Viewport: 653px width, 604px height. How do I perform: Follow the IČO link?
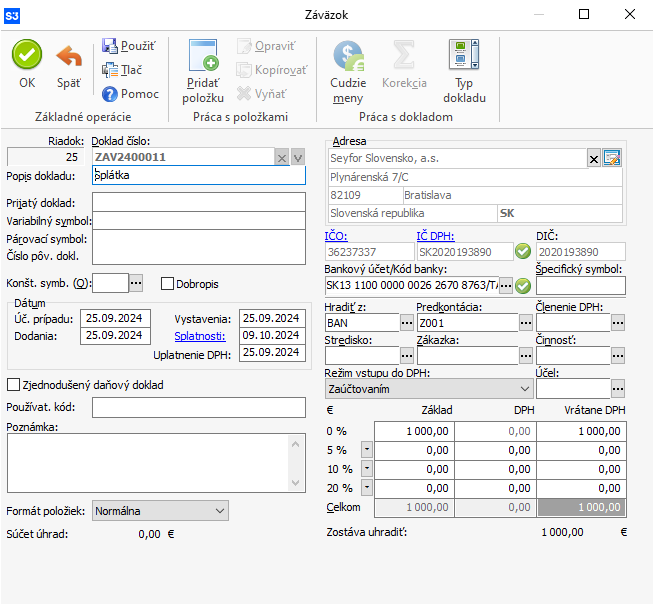click(x=336, y=236)
